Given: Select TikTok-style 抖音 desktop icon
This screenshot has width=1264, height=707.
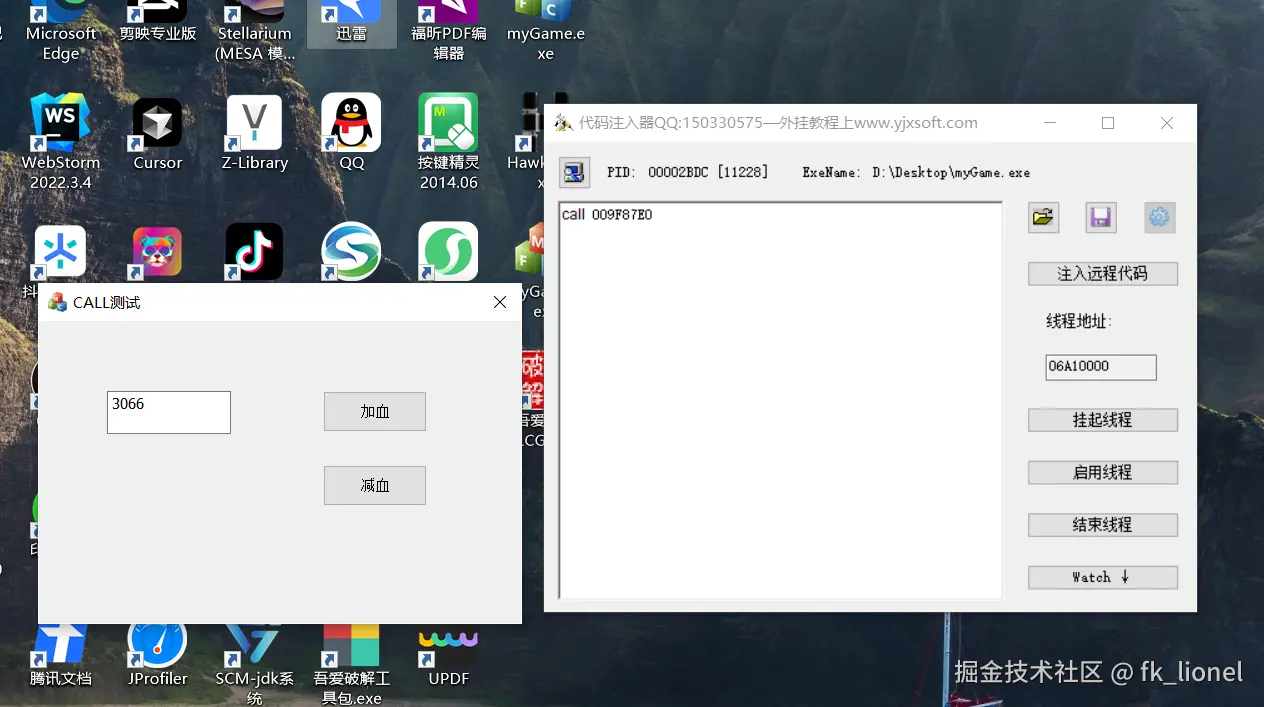Looking at the screenshot, I should point(253,252).
